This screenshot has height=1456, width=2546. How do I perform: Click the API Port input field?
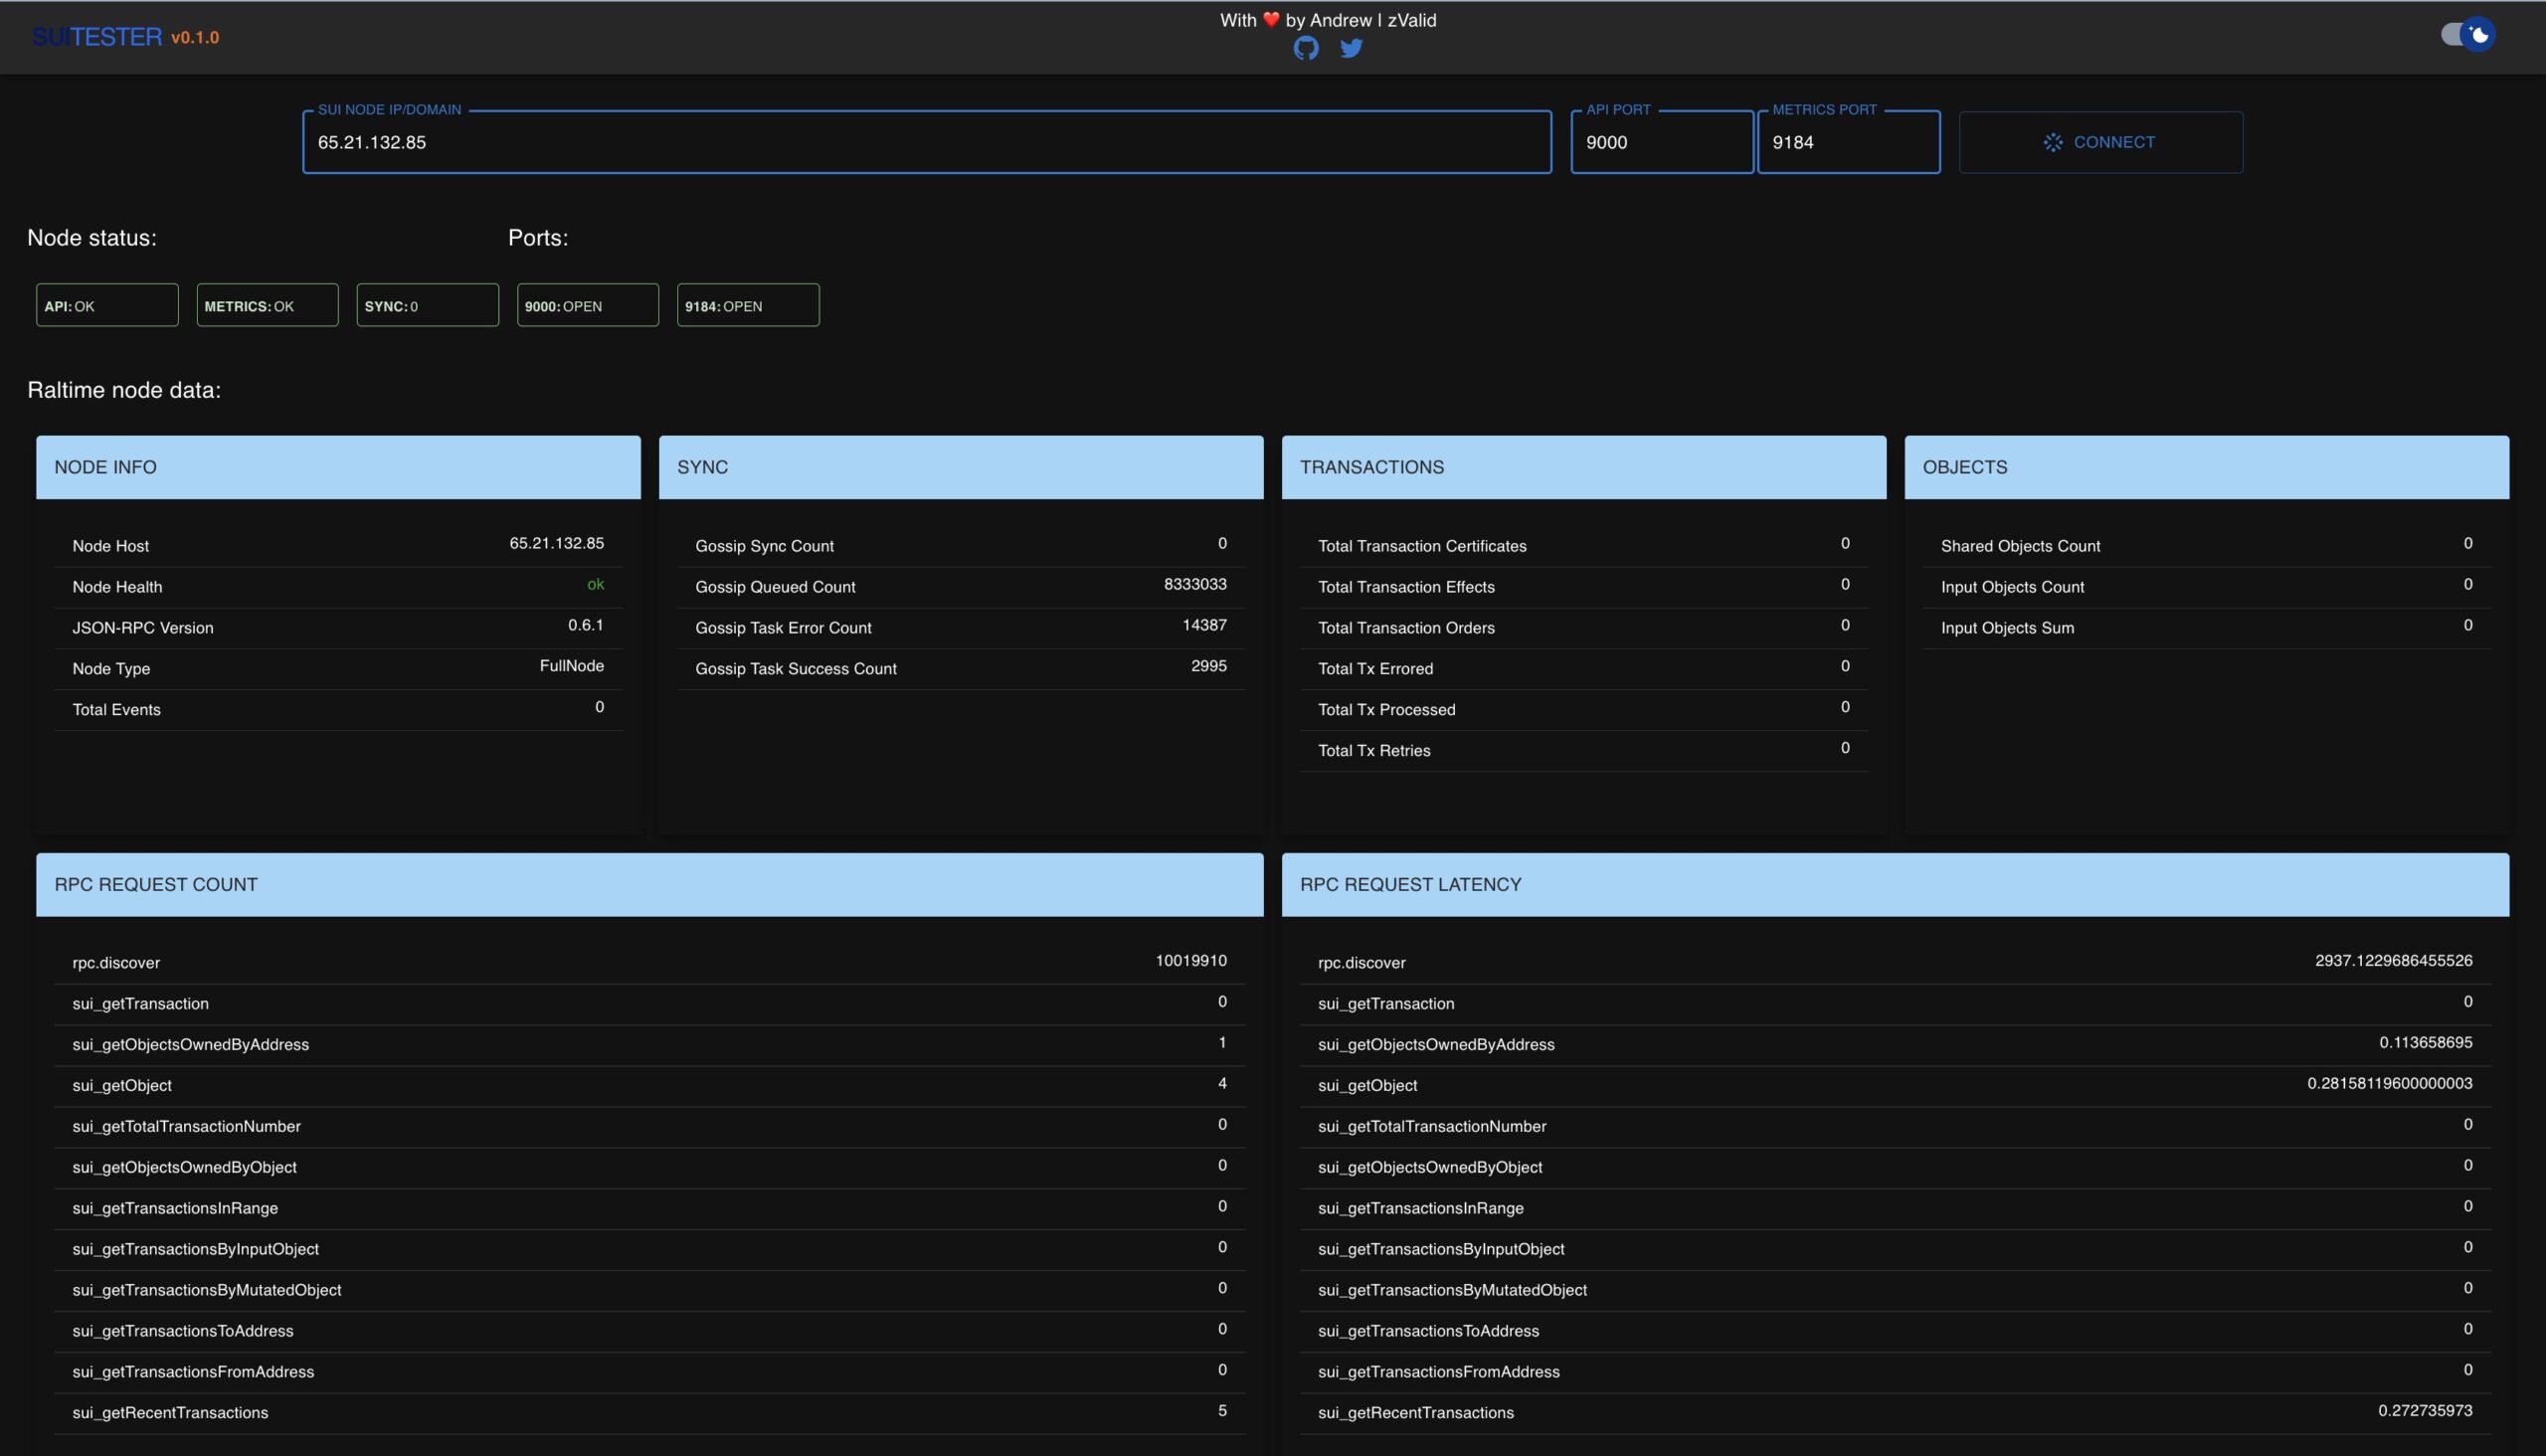[1661, 142]
